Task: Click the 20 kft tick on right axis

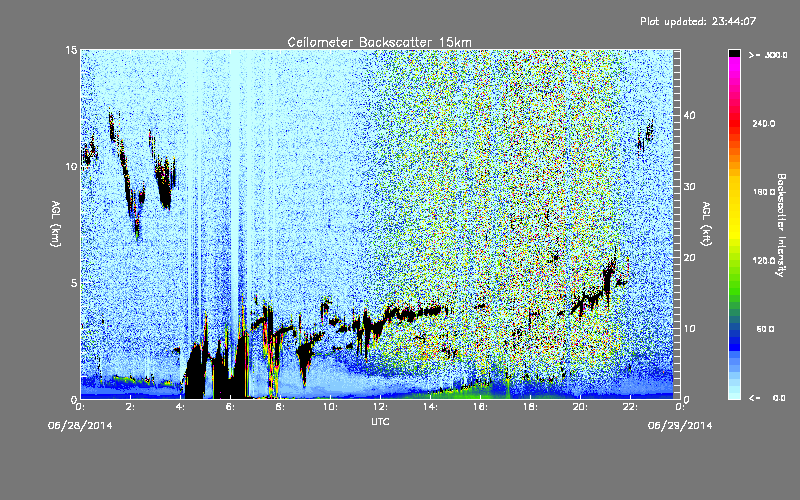Action: (689, 257)
